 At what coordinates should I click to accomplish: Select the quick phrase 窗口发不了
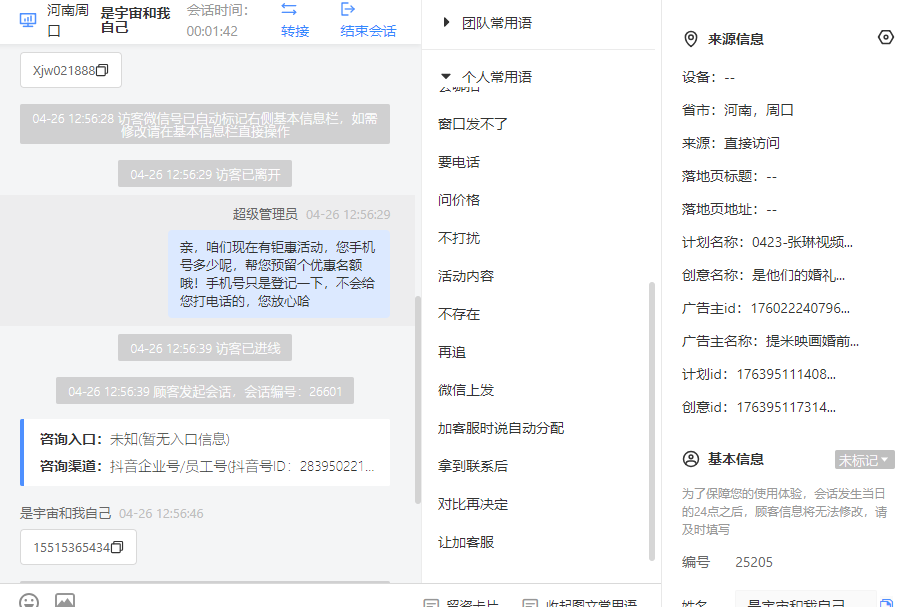click(473, 124)
